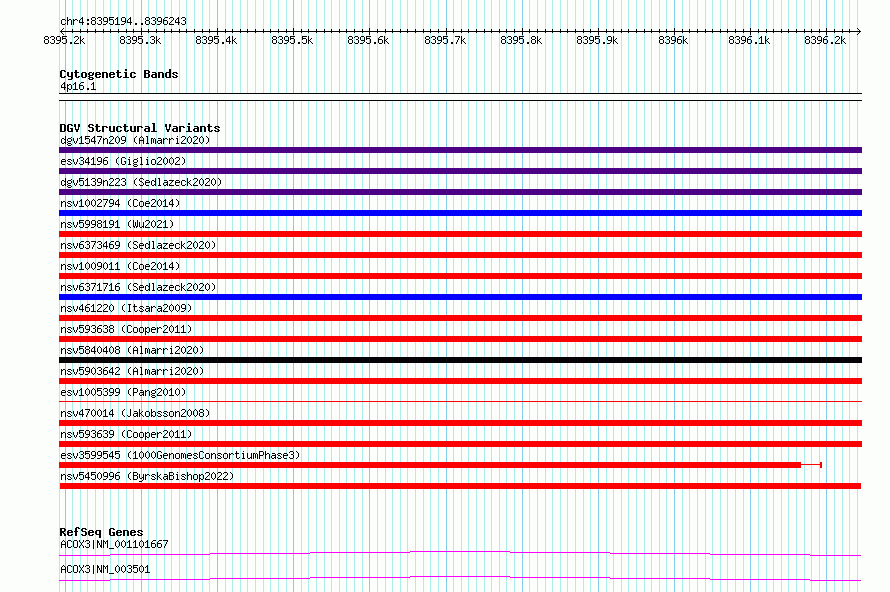This screenshot has width=890, height=592.
Task: Click the magenta transcript line of ACOX3|NM_001101667
Action: point(460,553)
